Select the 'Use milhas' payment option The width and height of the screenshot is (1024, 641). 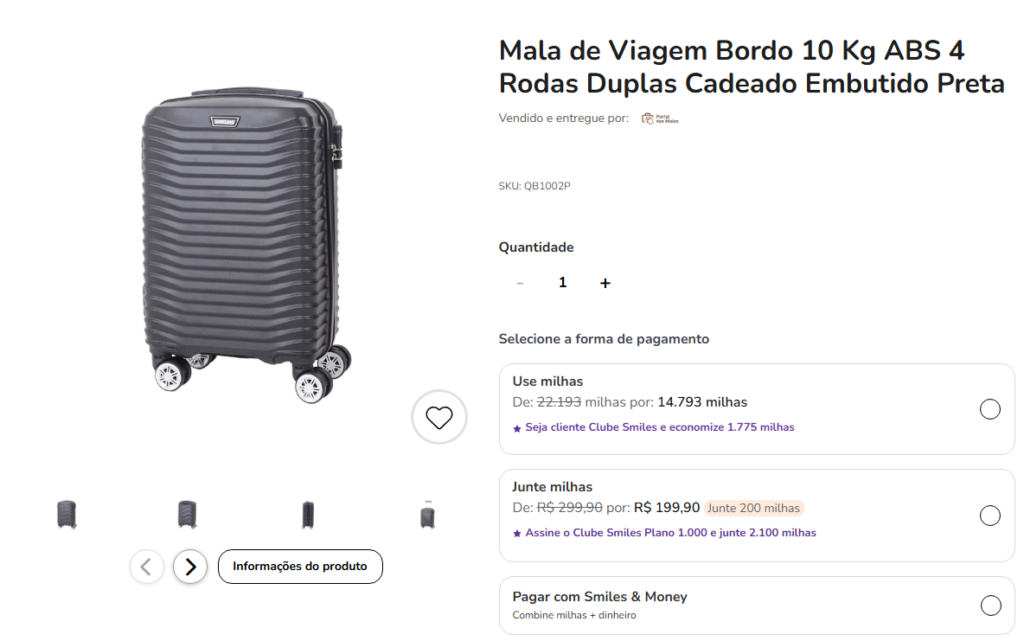[x=989, y=409]
